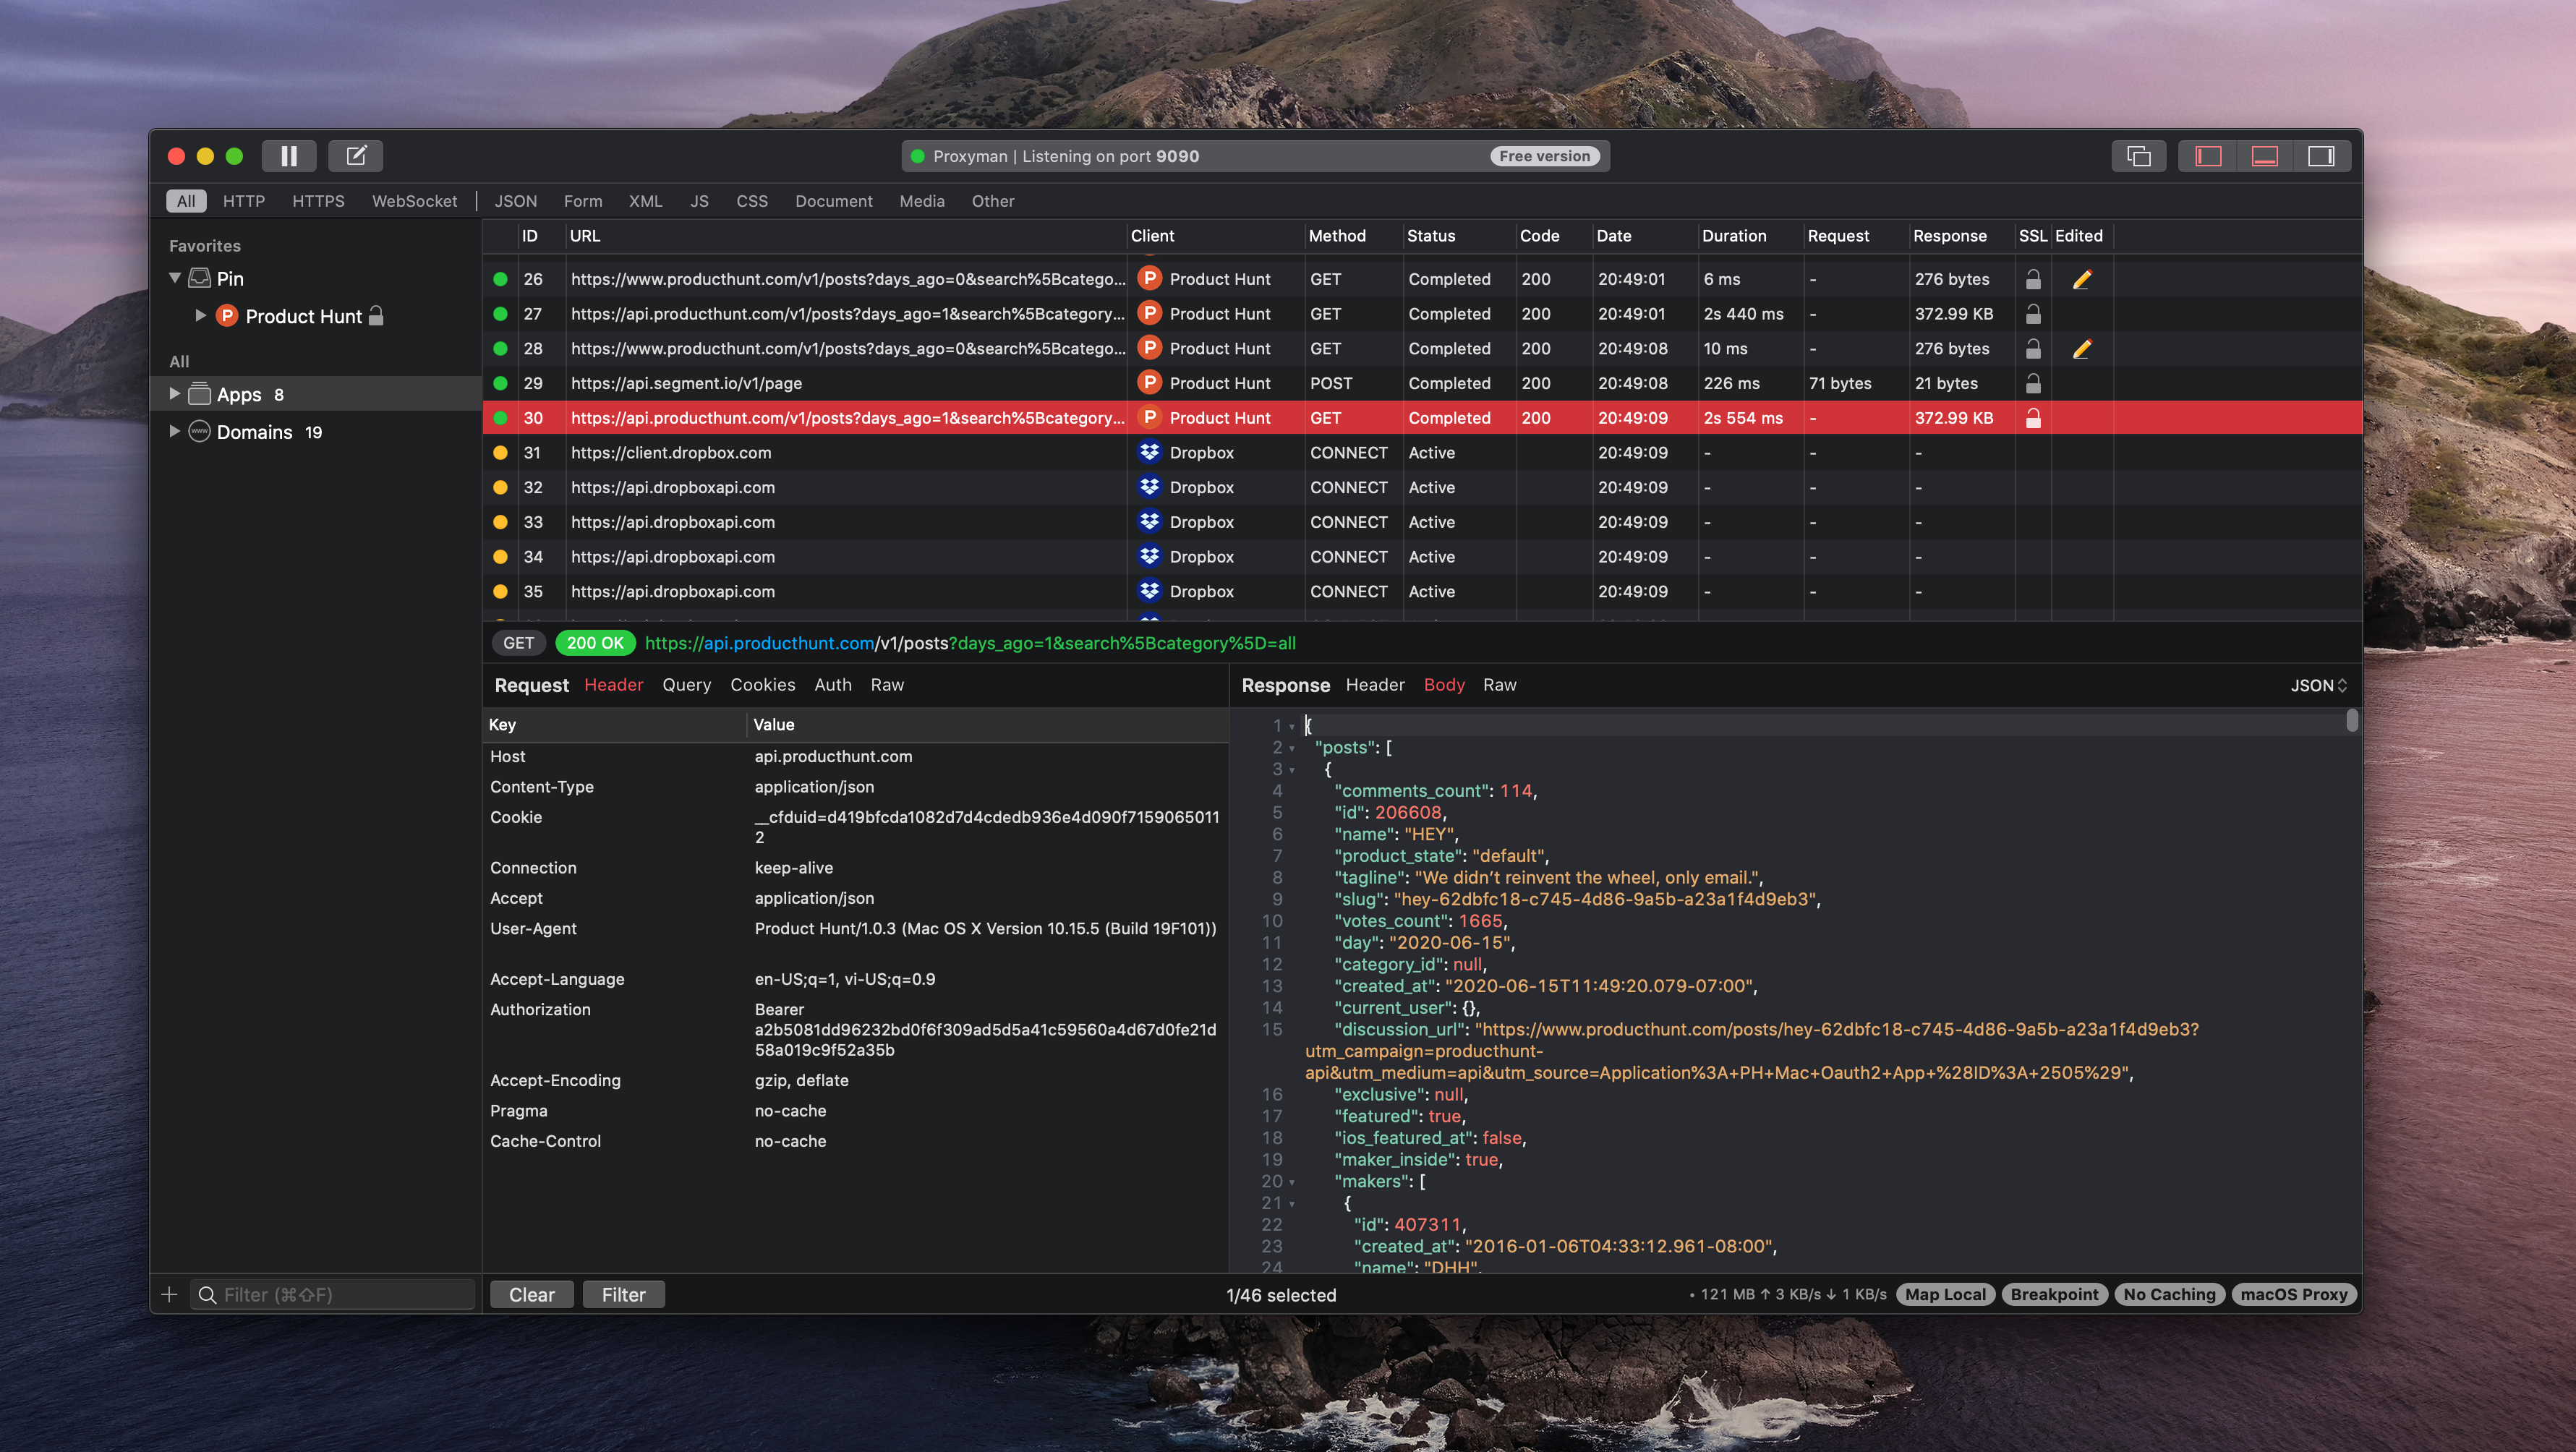
Task: Toggle the bottom detail panel icon
Action: point(2264,156)
